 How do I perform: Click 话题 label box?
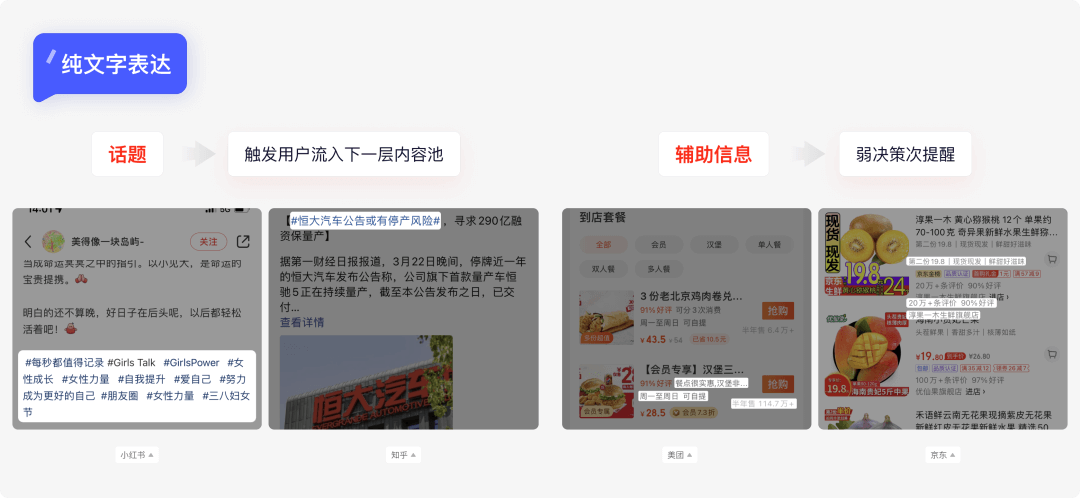(x=127, y=154)
